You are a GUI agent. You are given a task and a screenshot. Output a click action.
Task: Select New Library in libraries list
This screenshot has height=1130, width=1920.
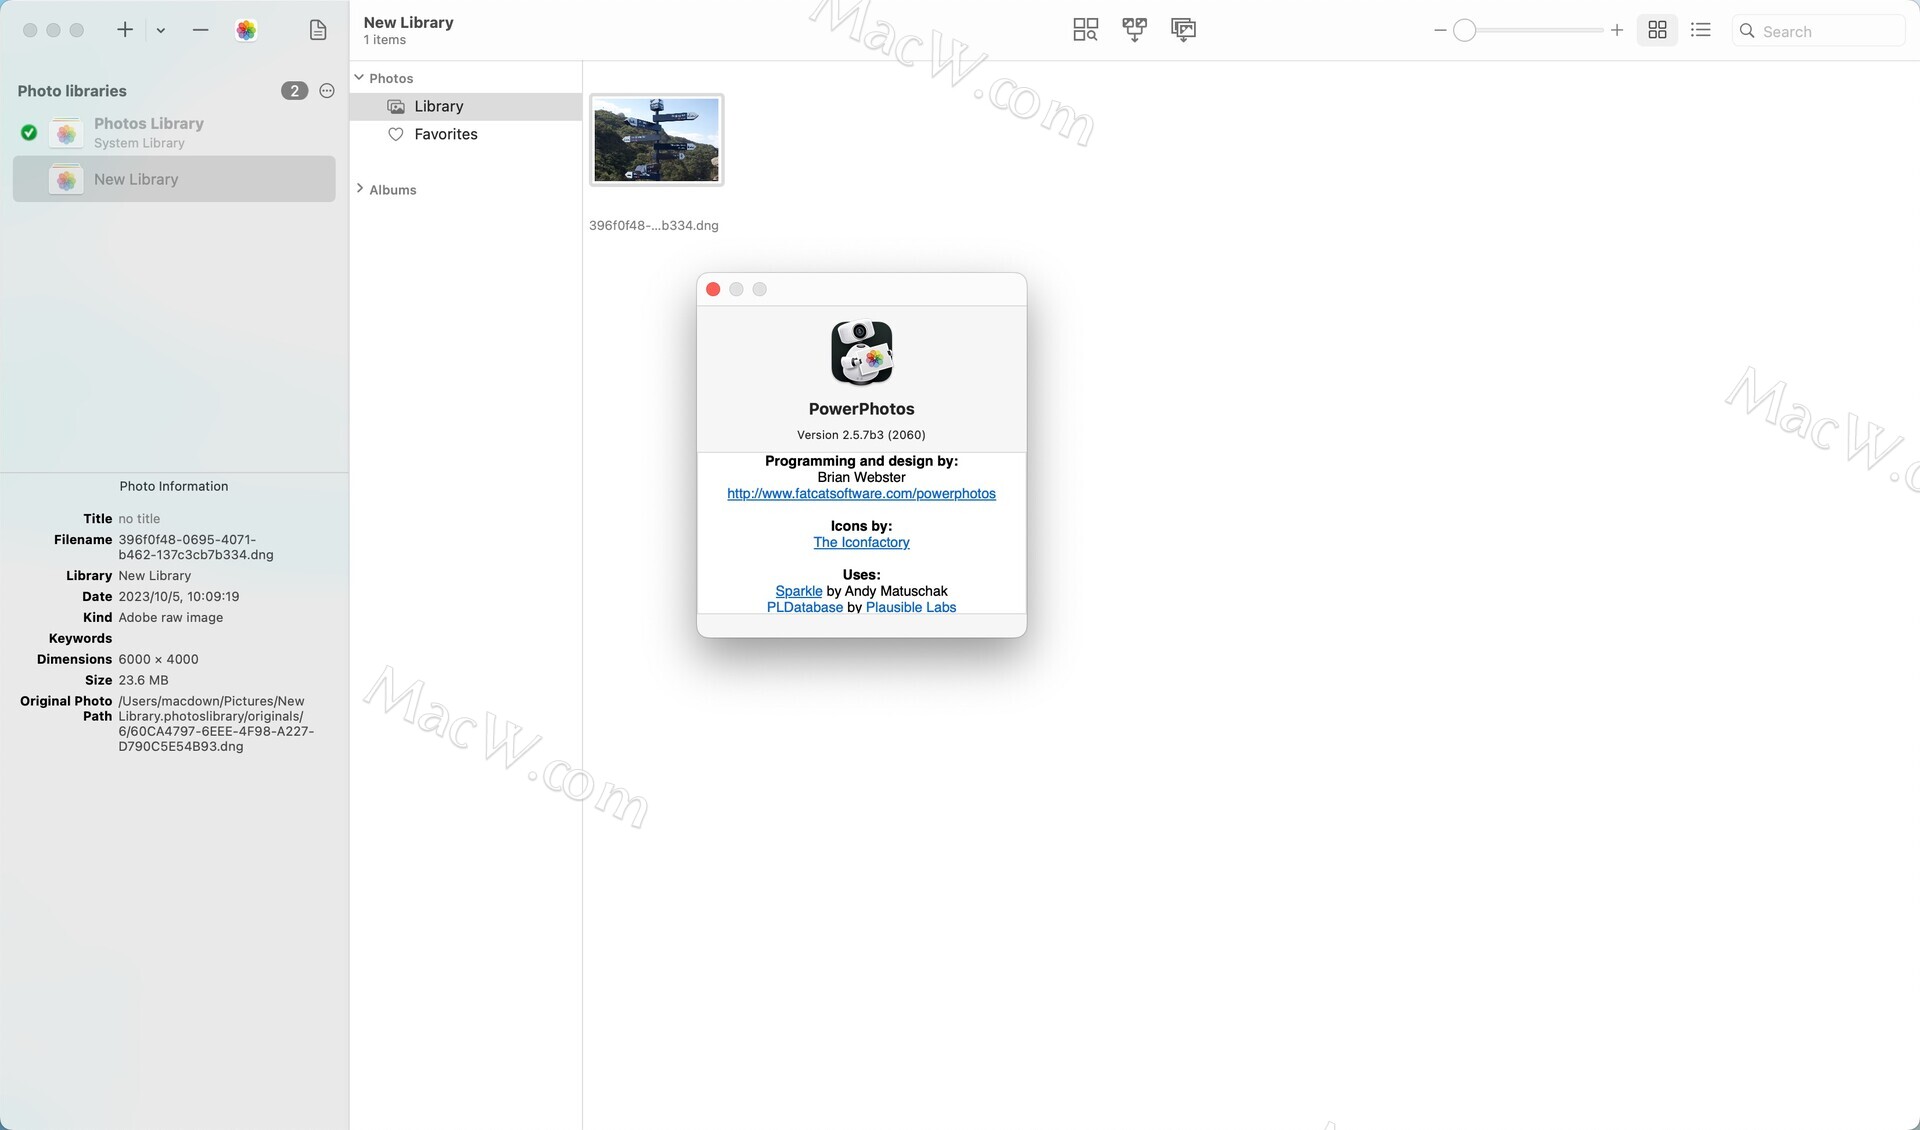[x=174, y=179]
